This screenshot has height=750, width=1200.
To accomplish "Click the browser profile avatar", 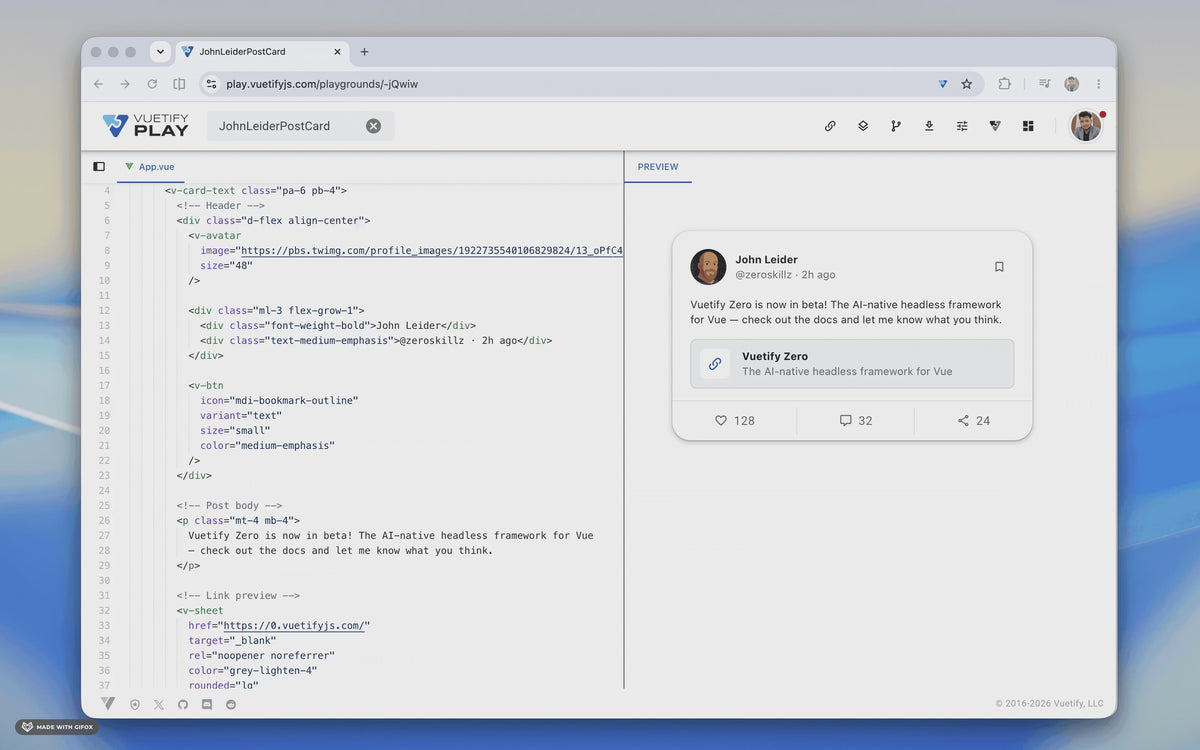I will (1072, 84).
